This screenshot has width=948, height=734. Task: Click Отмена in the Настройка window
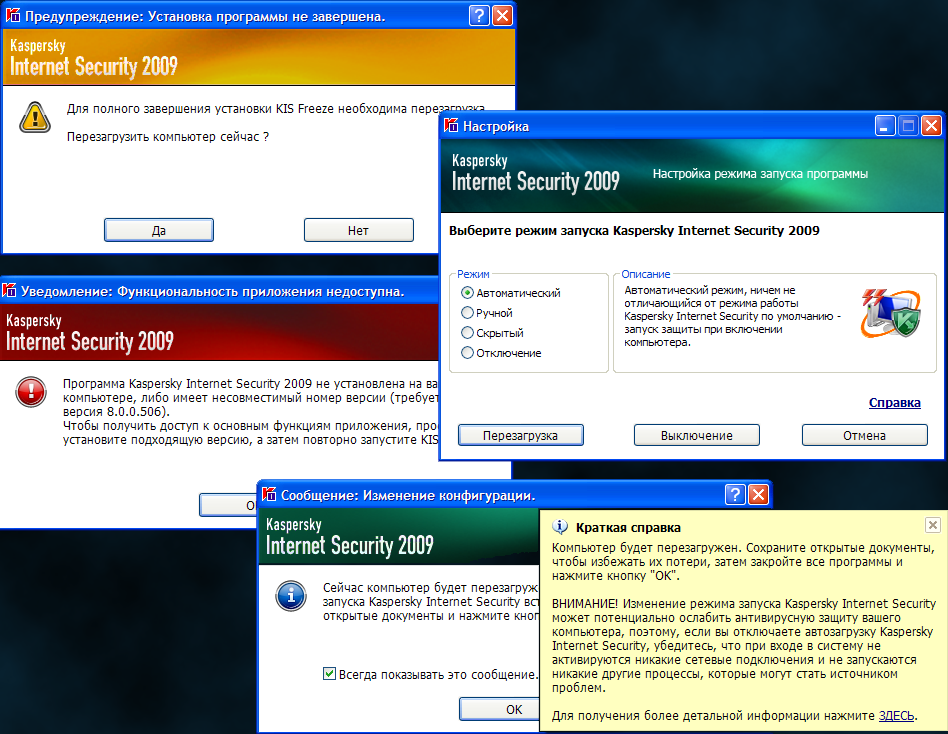[865, 435]
